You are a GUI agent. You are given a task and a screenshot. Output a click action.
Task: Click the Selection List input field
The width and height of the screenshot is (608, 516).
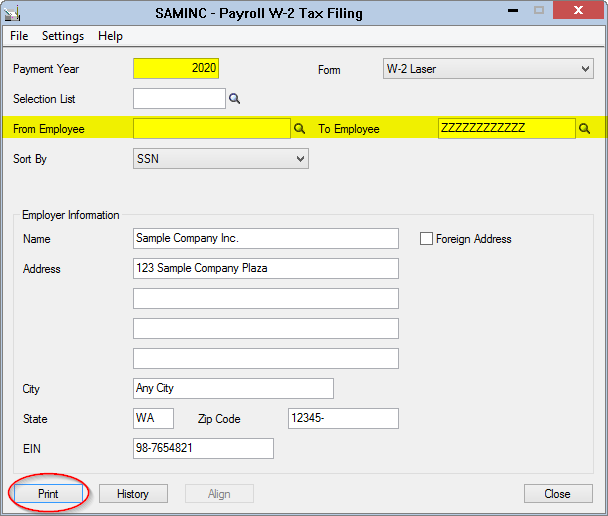point(179,98)
